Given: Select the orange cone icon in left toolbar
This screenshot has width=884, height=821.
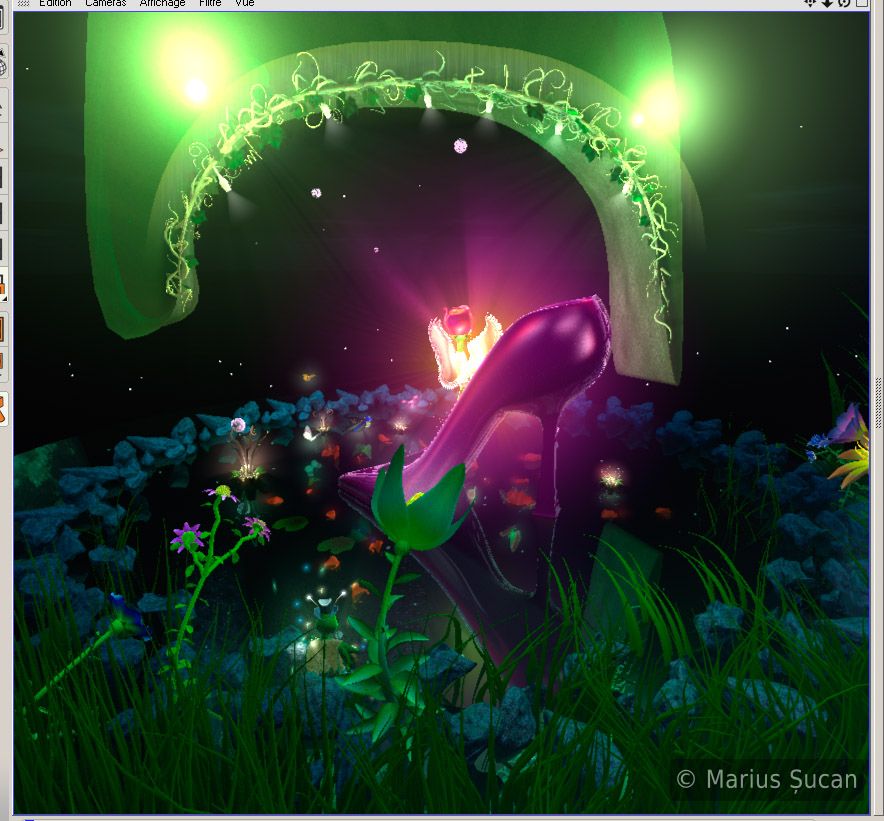Looking at the screenshot, I should click(3, 410).
